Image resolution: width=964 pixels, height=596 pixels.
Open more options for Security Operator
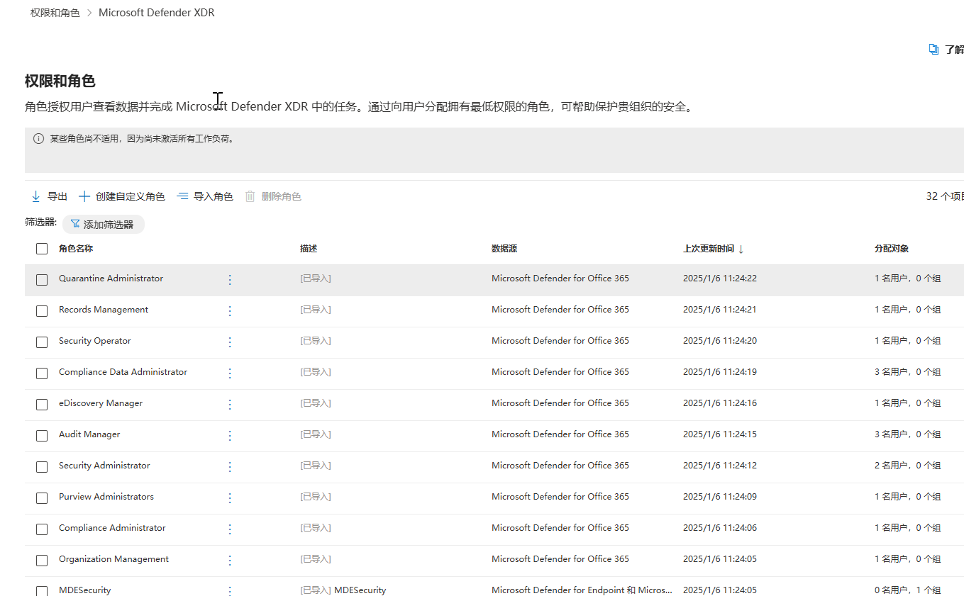coord(230,342)
